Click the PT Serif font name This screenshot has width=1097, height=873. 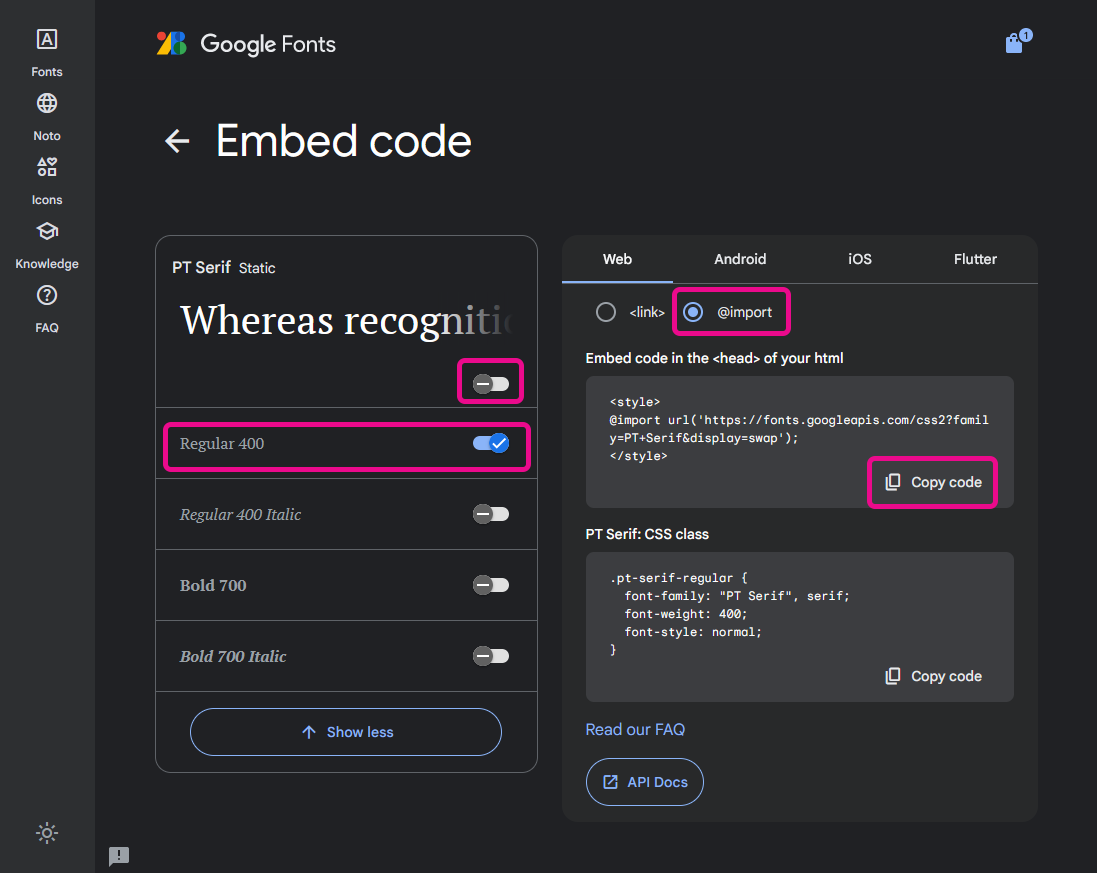[201, 267]
